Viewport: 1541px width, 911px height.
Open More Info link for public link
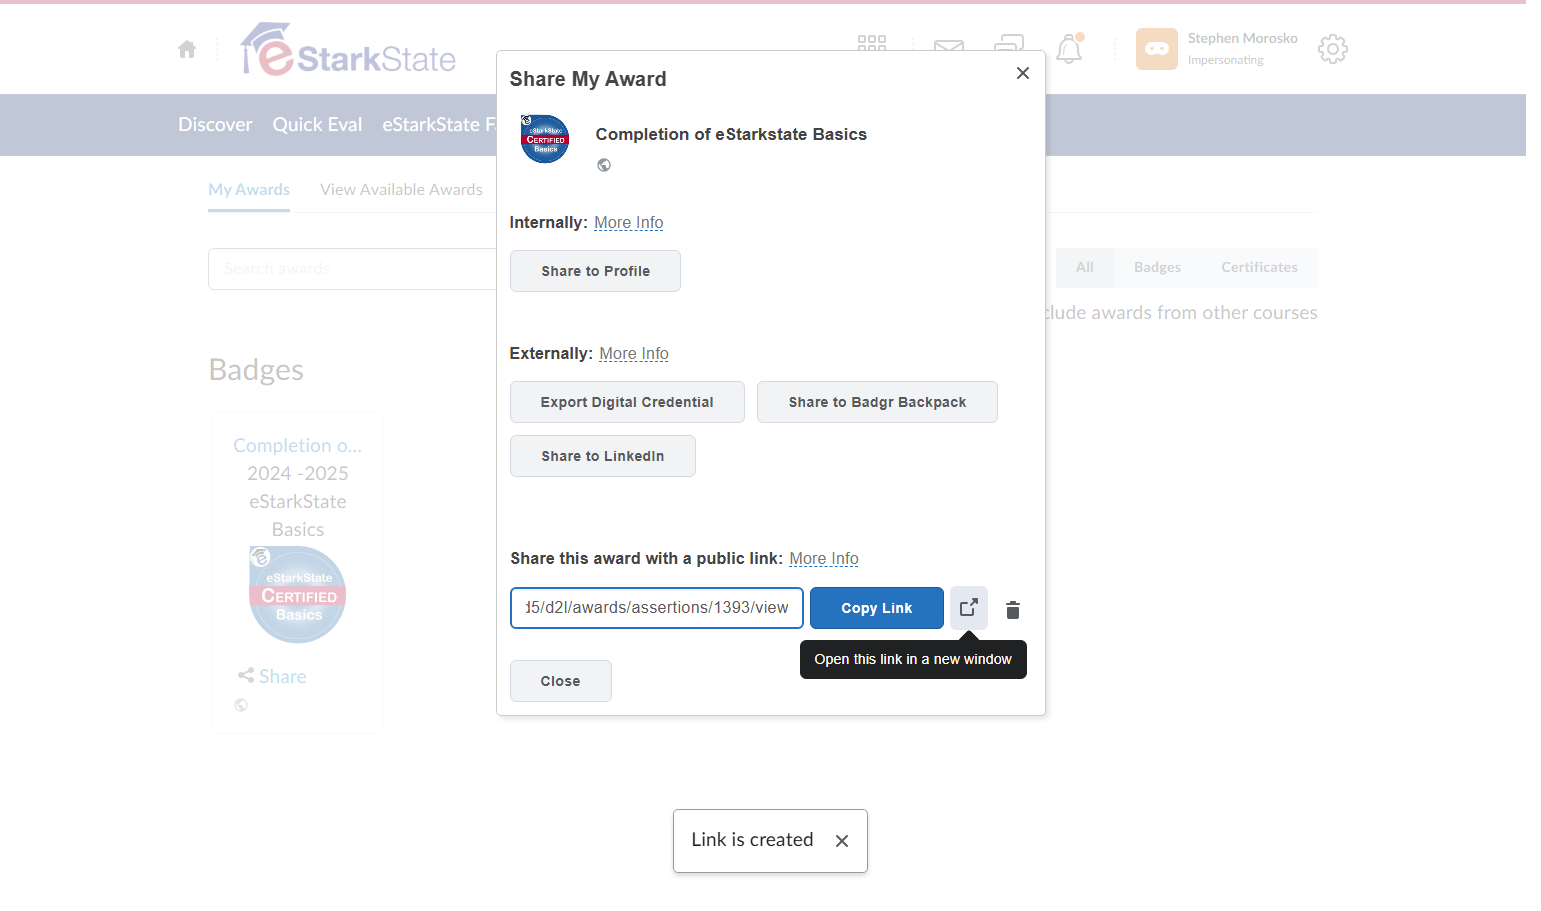point(824,558)
